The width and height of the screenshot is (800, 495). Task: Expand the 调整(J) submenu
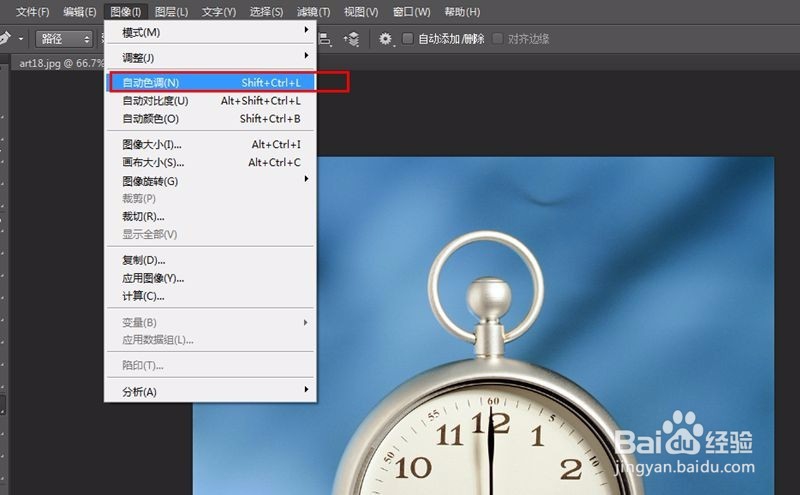pos(210,57)
